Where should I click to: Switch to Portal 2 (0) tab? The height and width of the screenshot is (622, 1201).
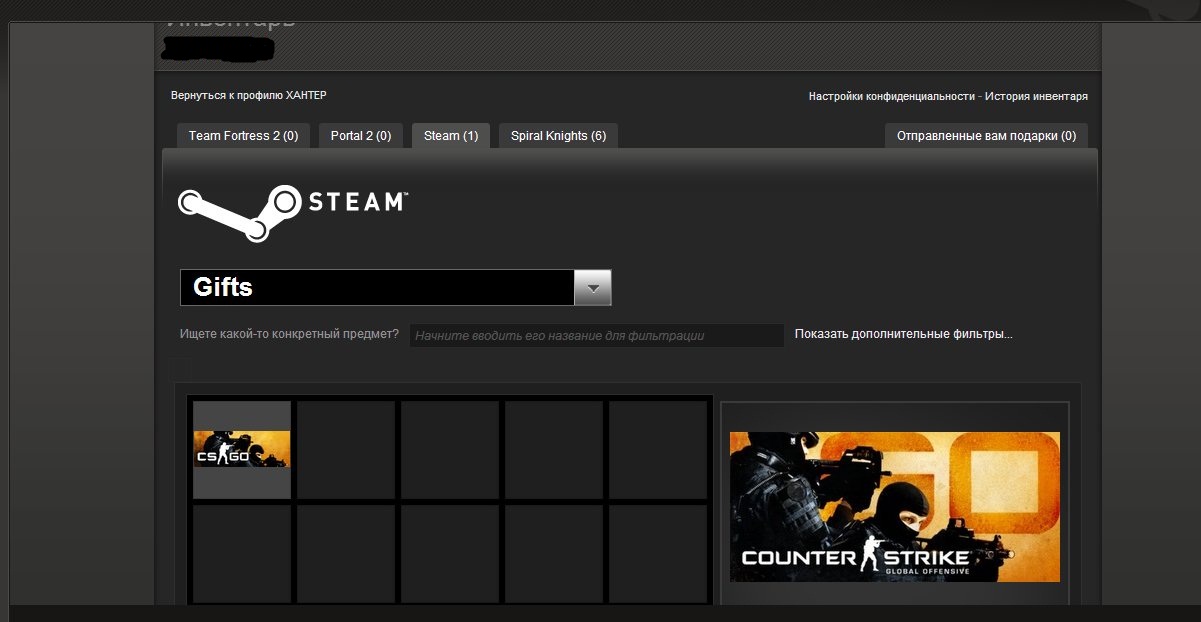tap(361, 136)
